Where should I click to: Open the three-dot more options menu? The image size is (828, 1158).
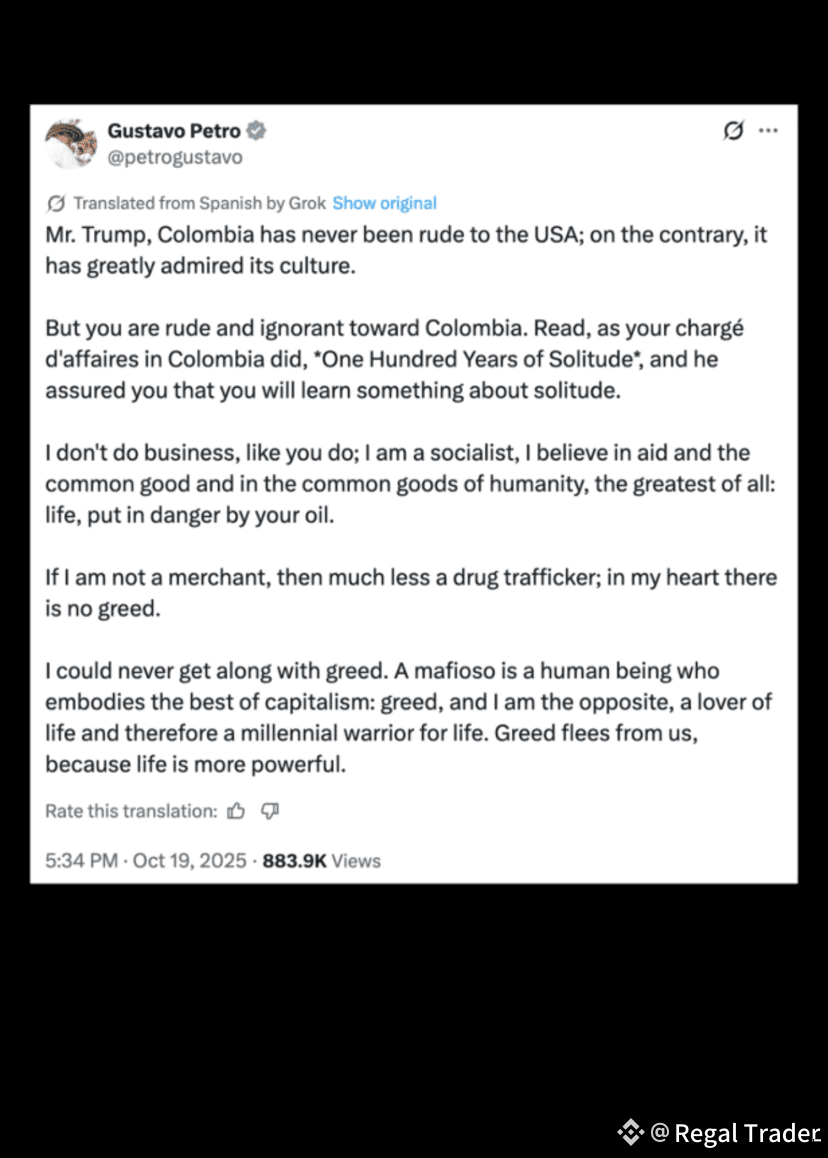[x=768, y=131]
